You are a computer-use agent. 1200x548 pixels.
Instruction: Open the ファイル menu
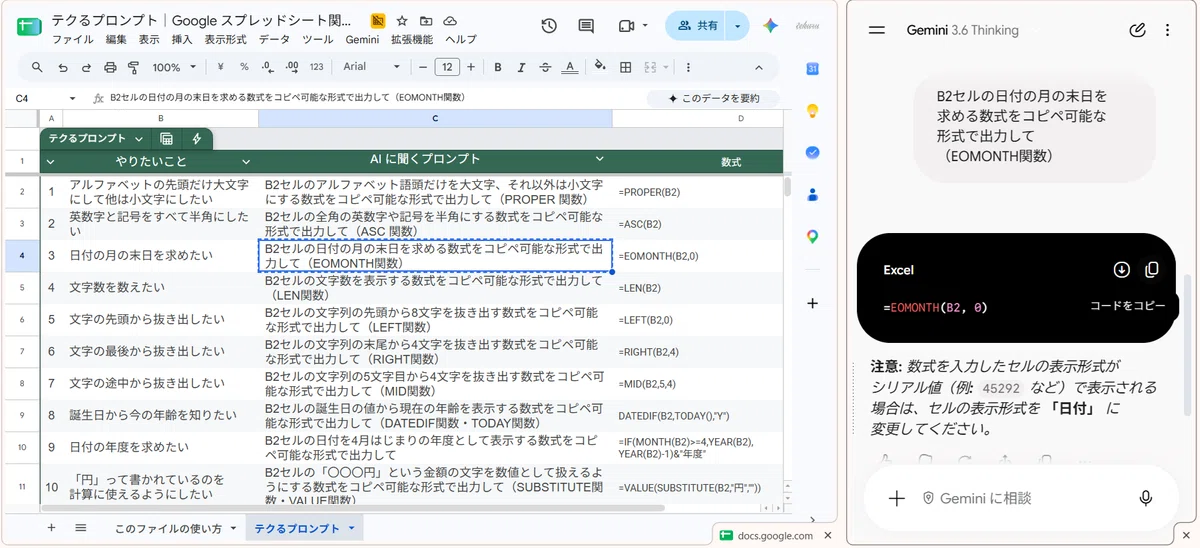click(x=72, y=40)
